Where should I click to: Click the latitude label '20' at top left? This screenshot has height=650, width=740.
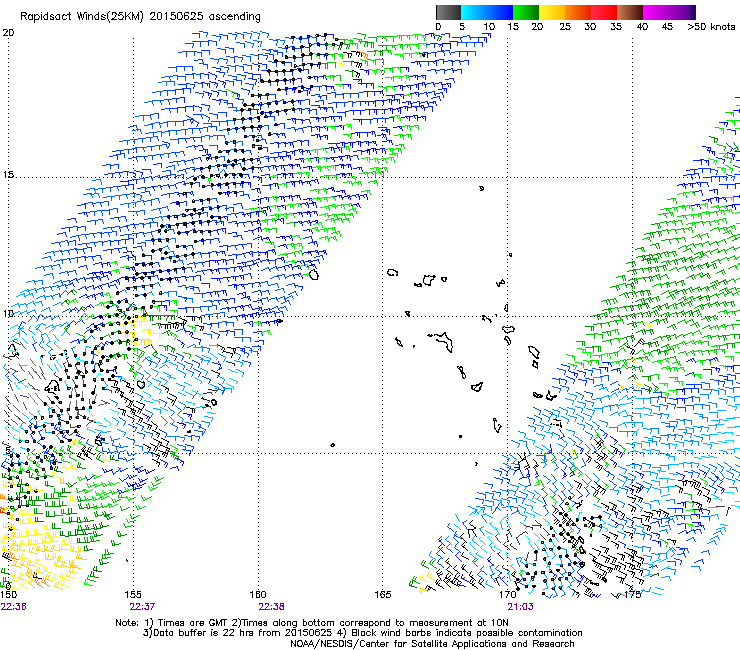[8, 33]
